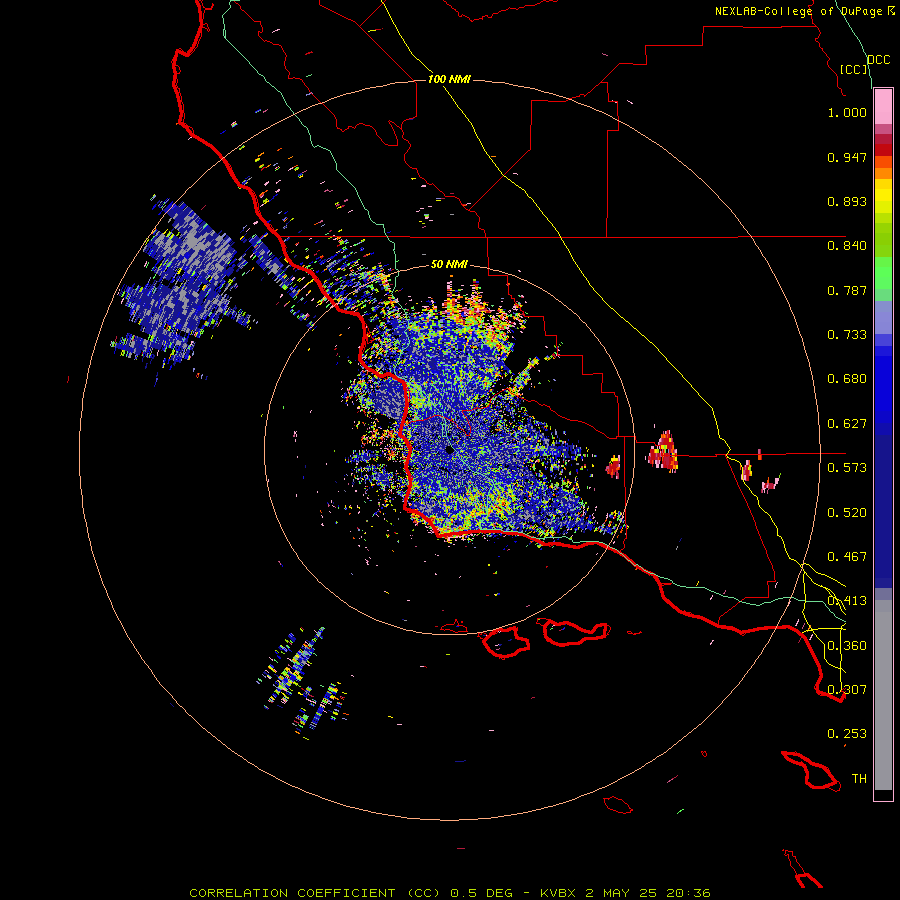Click the TH threshold label

click(x=859, y=778)
